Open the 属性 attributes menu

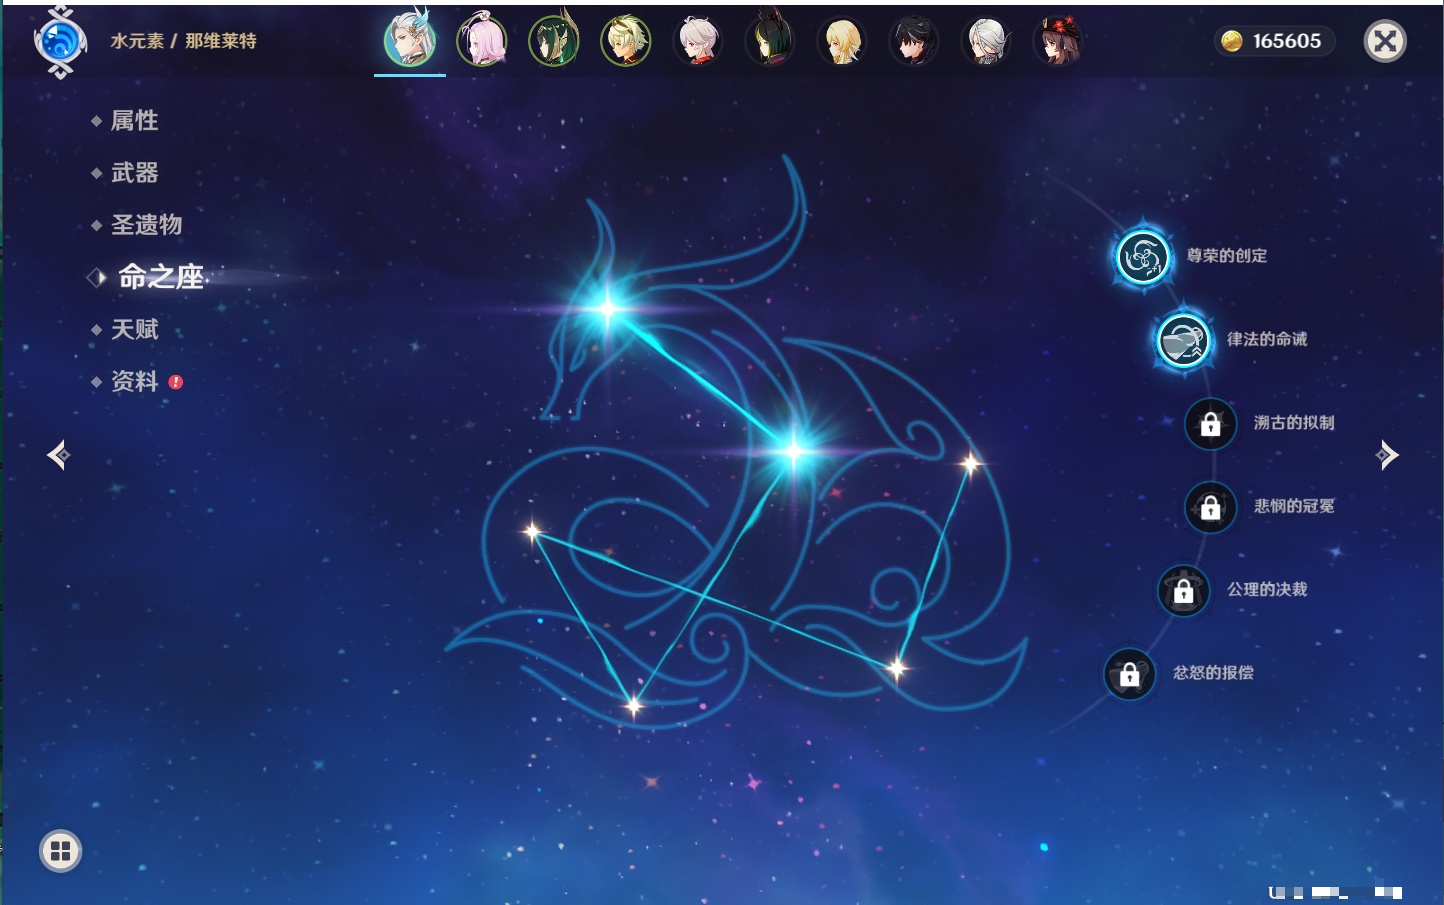[134, 121]
